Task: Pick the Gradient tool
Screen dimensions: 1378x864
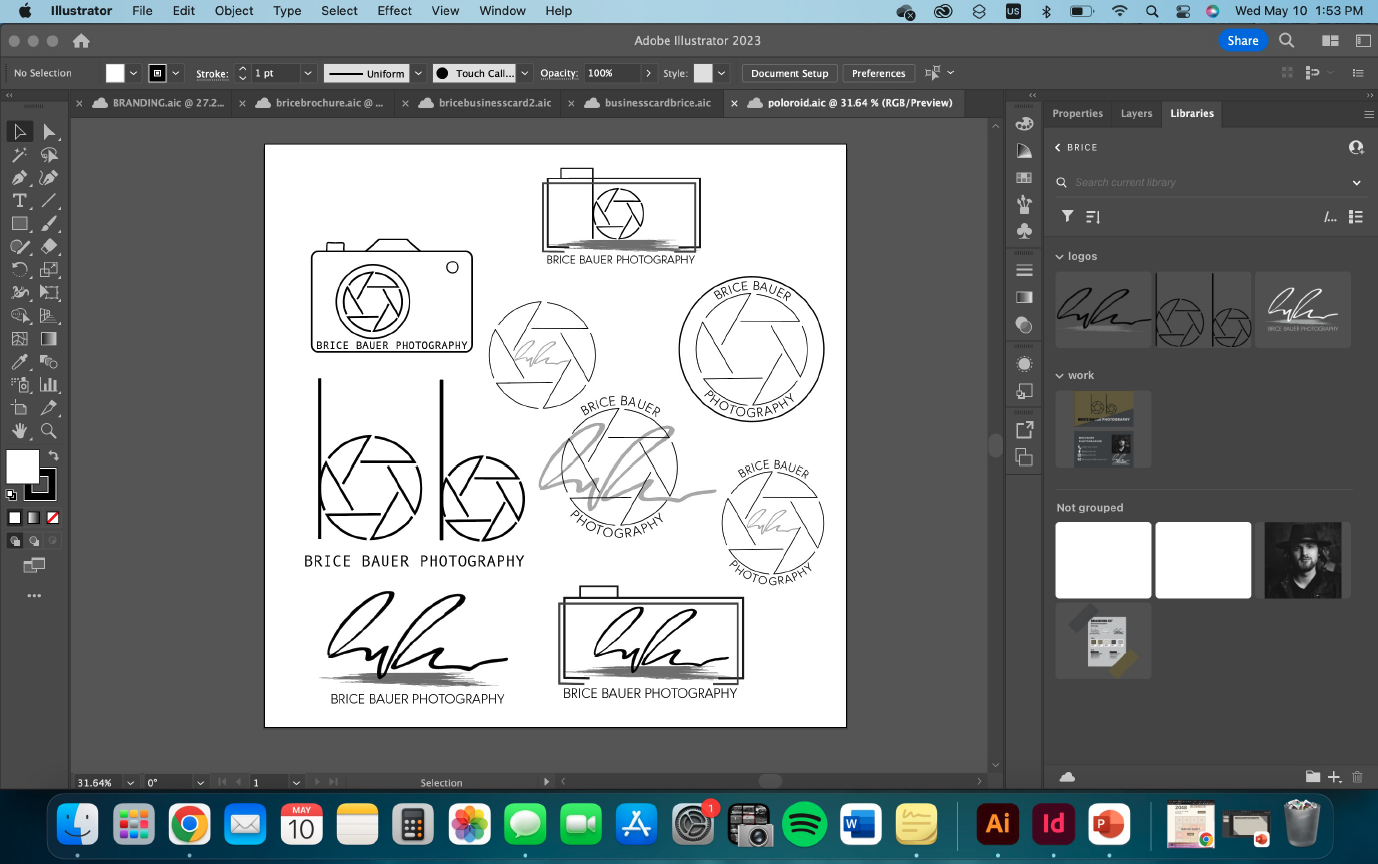Action: [x=49, y=339]
